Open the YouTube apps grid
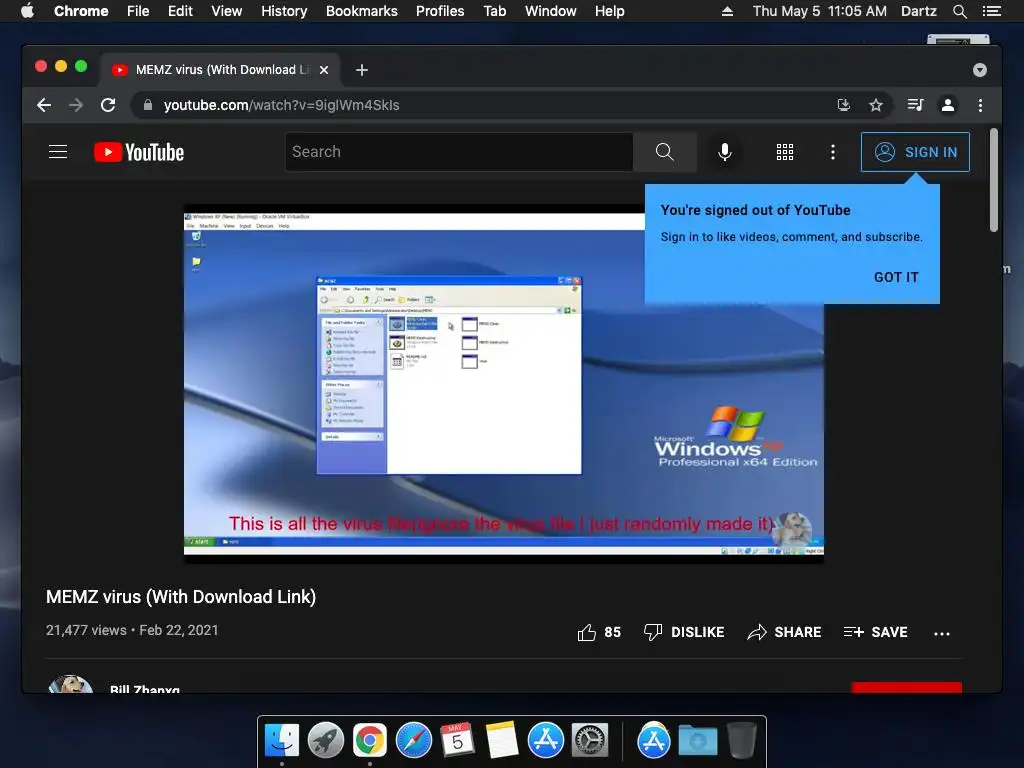Image resolution: width=1024 pixels, height=768 pixels. (x=784, y=152)
